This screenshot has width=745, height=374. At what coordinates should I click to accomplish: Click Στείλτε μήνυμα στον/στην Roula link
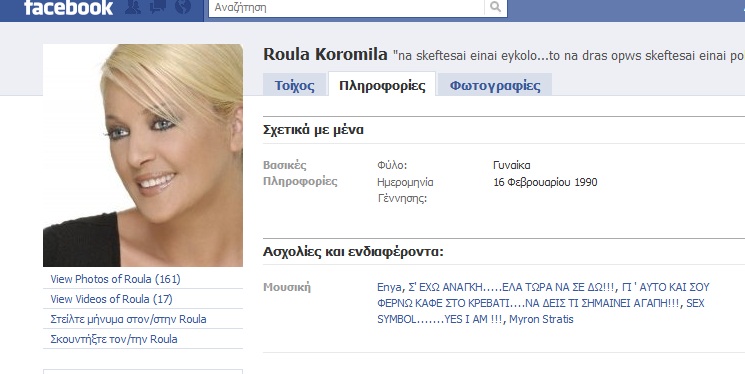[128, 319]
